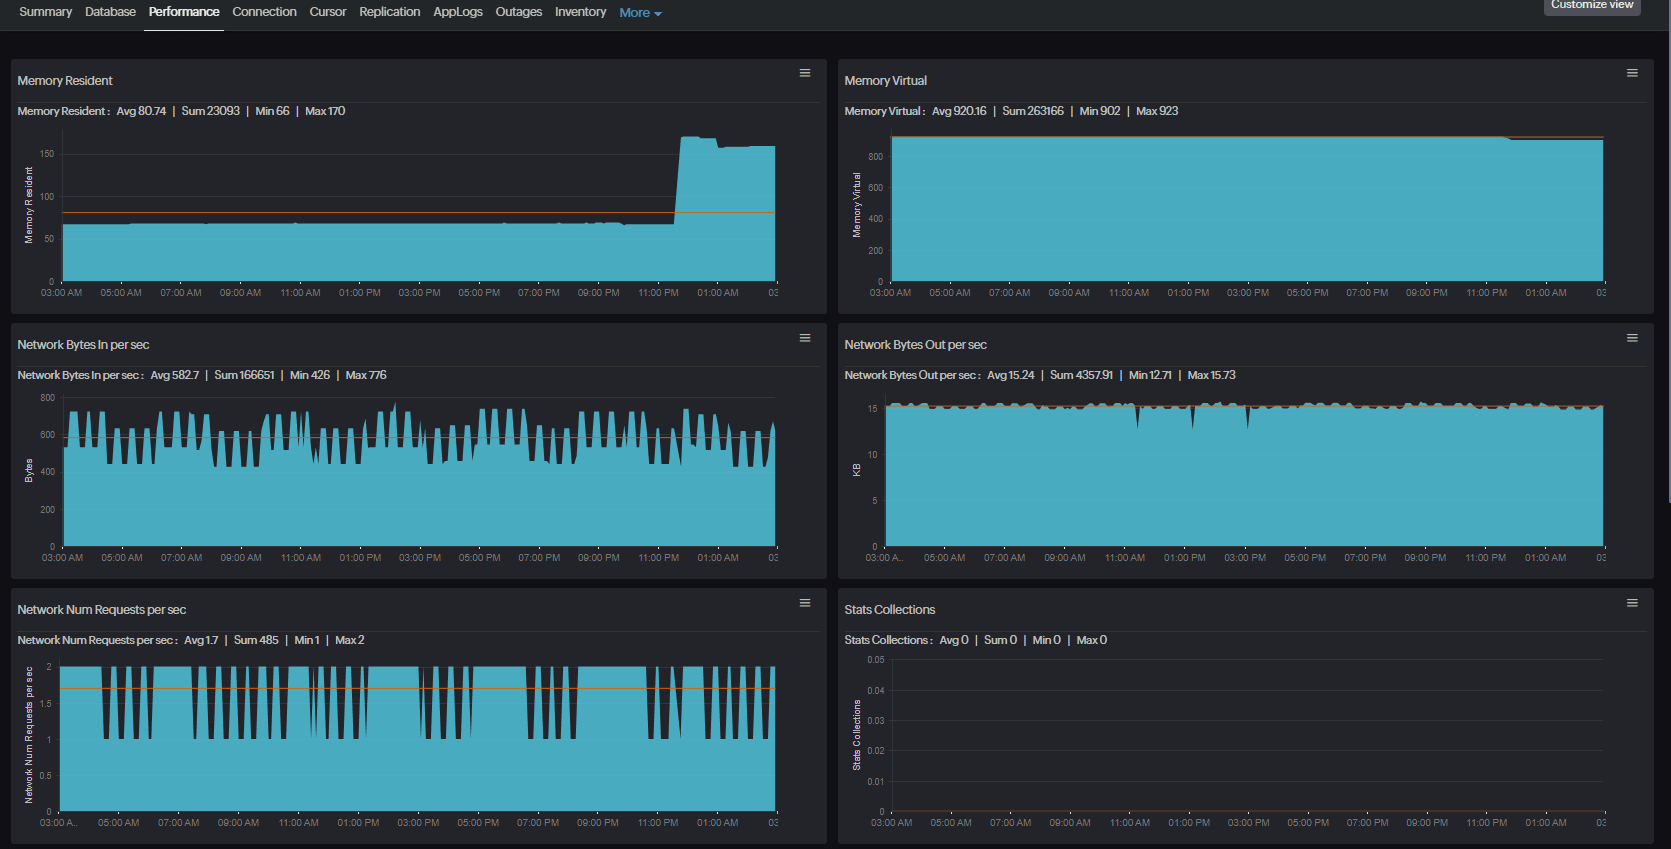Open the Connection tab

pyautogui.click(x=264, y=12)
